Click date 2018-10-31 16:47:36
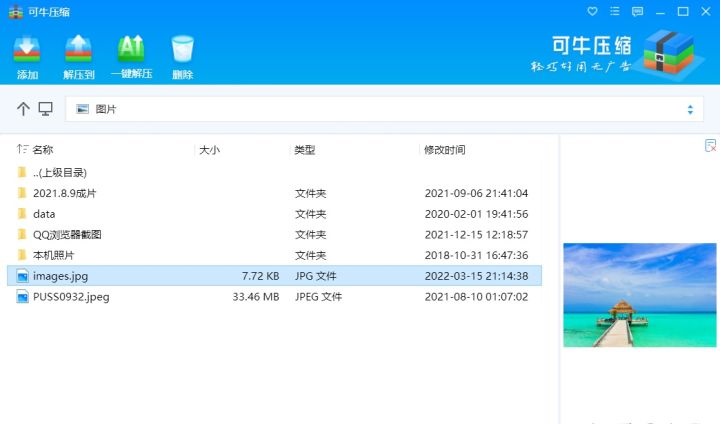721x424 pixels. click(x=476, y=255)
